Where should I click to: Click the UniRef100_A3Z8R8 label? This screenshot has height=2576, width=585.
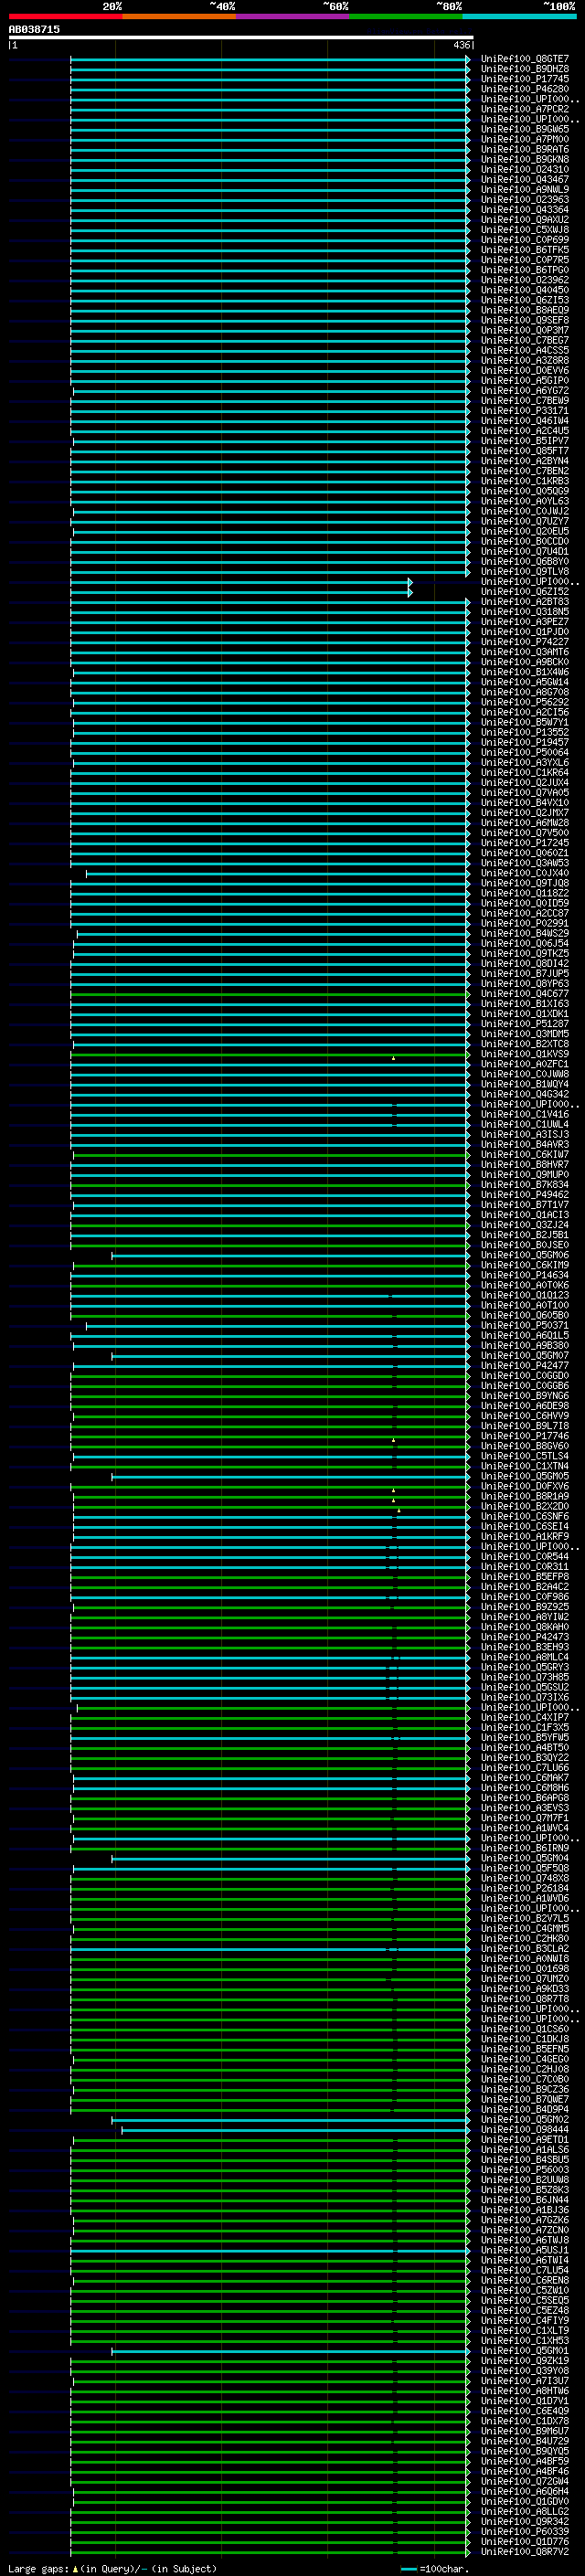point(524,361)
